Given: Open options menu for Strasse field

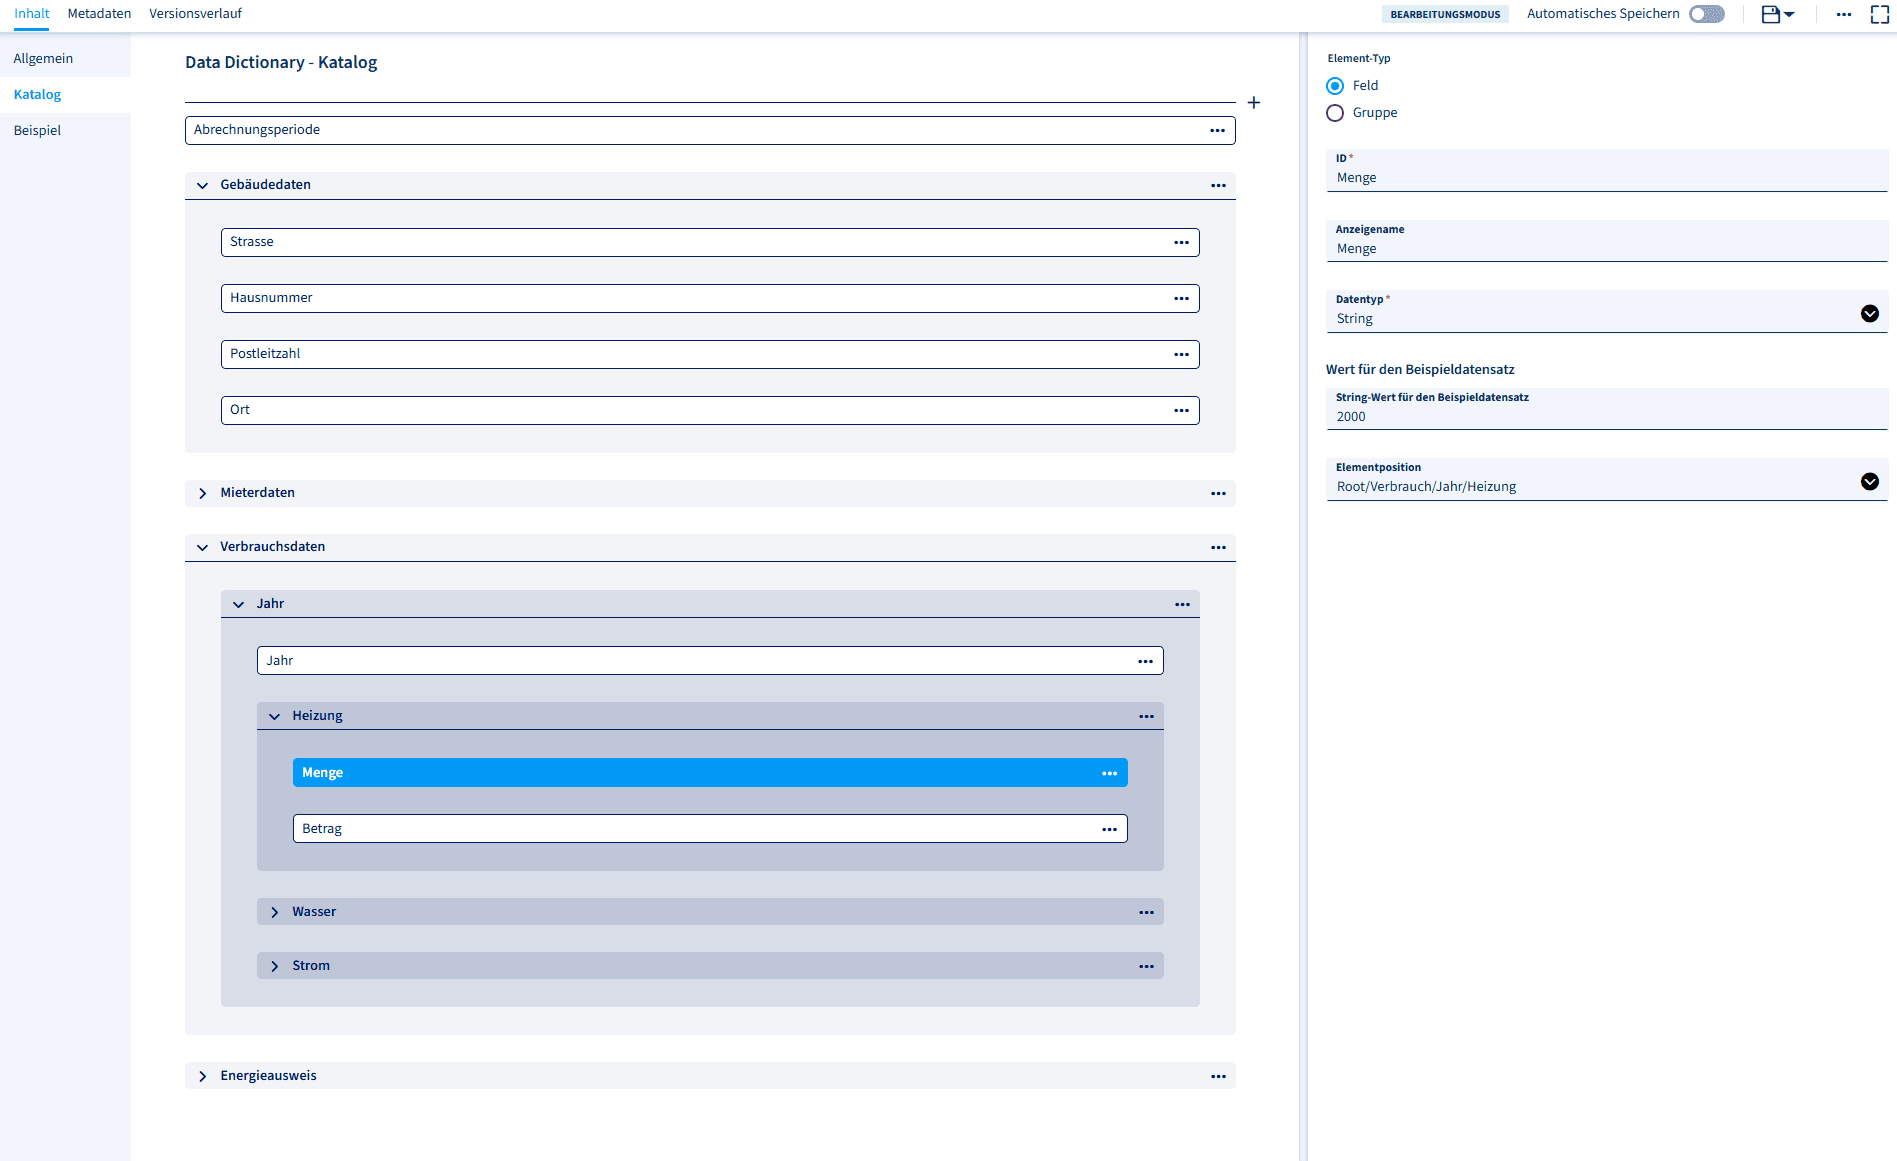Looking at the screenshot, I should pos(1181,243).
